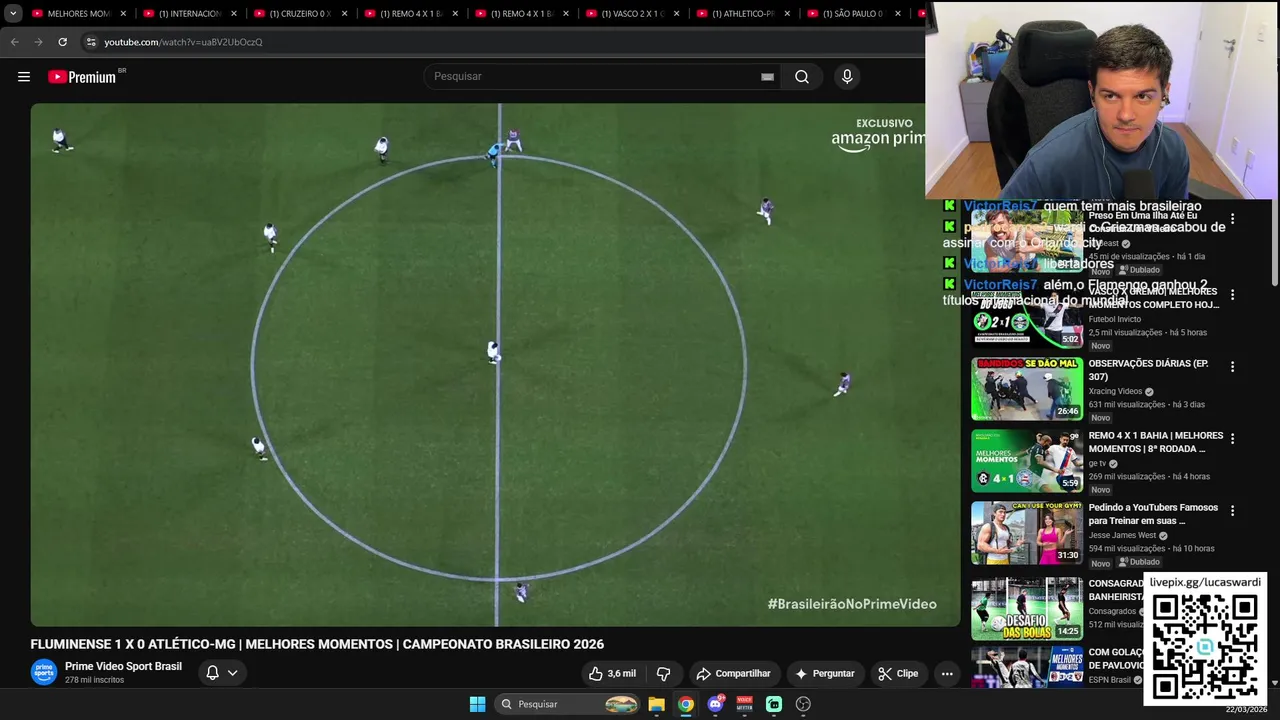The image size is (1280, 720).
Task: Open the DESAFIO DAS BOLAS video thumbnail
Action: coord(1027,608)
